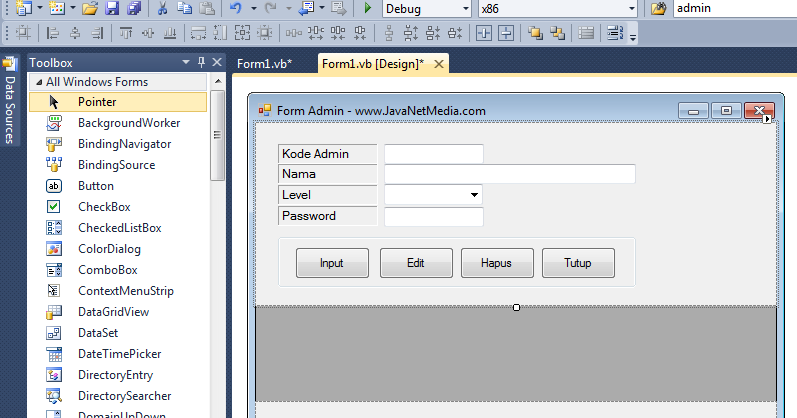Save the current file with floppy icon

point(112,8)
